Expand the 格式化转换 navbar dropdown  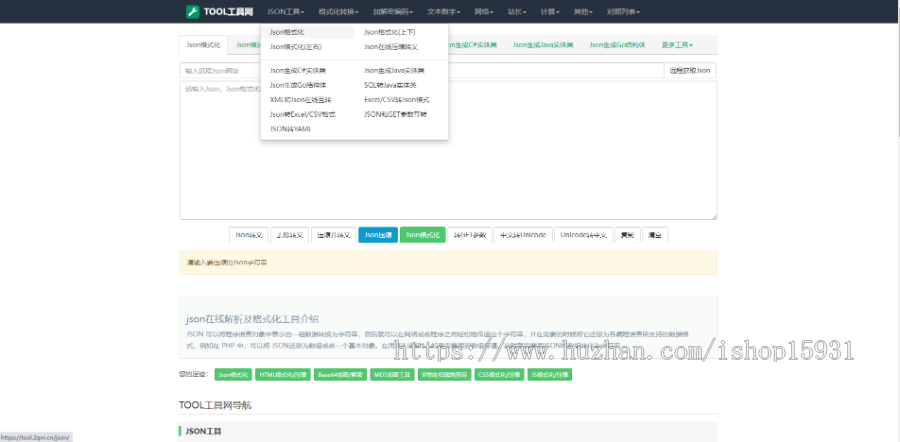(x=339, y=11)
